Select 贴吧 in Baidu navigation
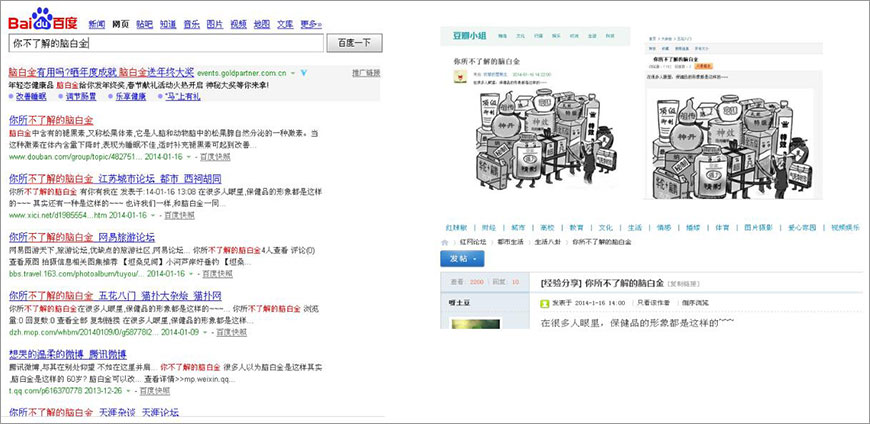870x424 pixels. (x=144, y=23)
